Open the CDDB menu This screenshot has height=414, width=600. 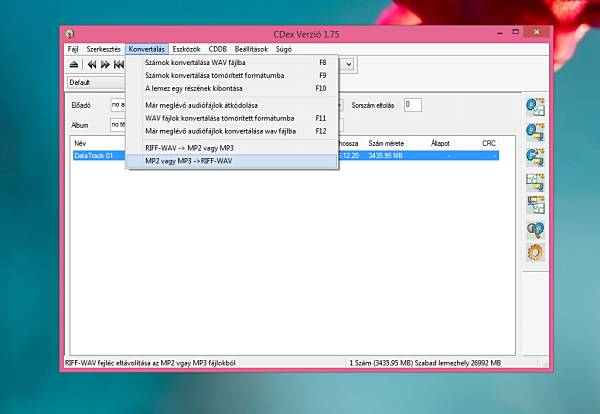click(x=218, y=49)
